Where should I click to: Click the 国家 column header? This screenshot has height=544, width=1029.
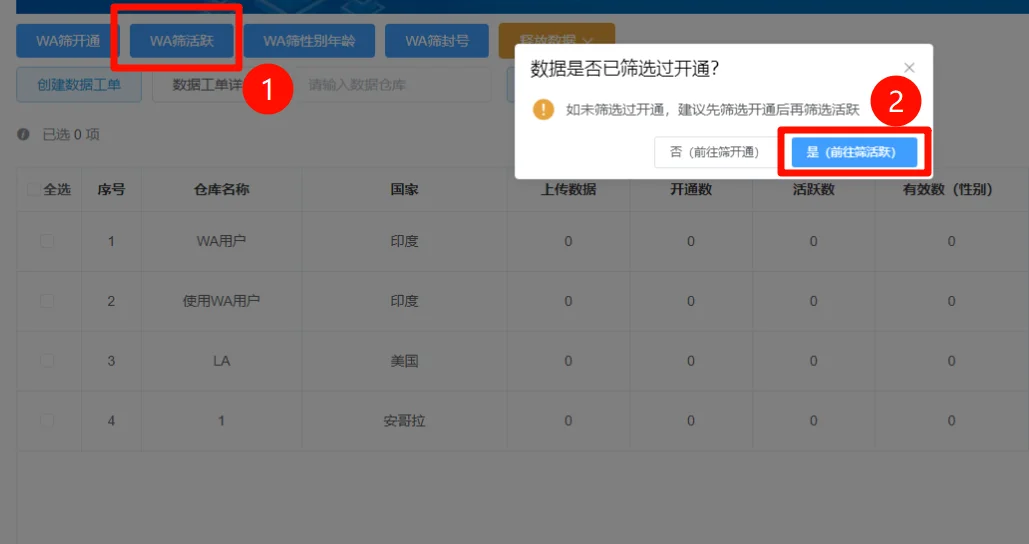pyautogui.click(x=404, y=190)
